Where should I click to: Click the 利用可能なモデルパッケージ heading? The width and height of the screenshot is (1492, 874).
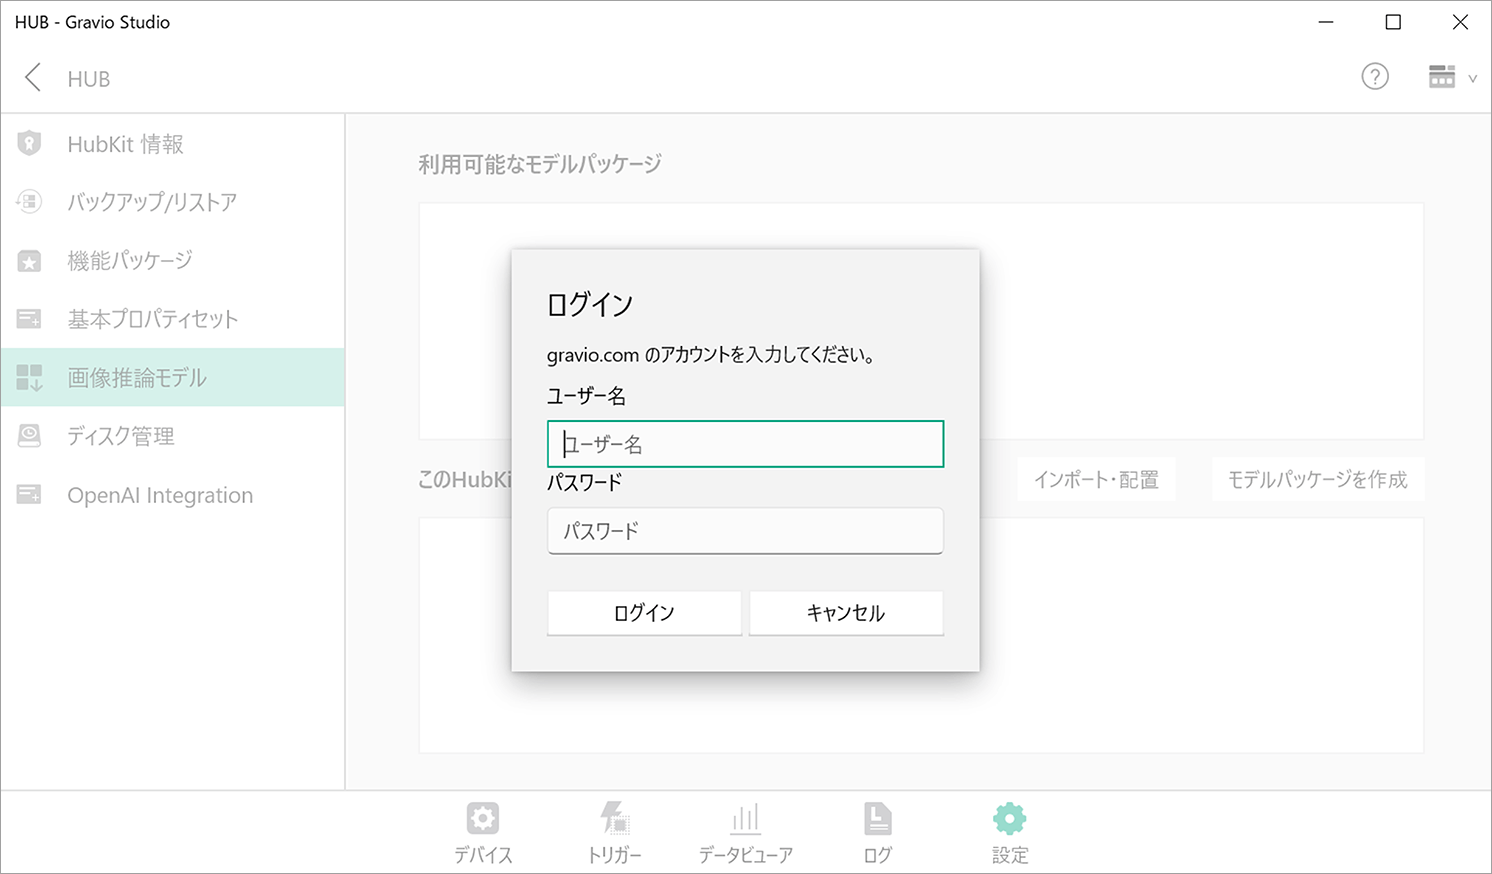(x=540, y=164)
